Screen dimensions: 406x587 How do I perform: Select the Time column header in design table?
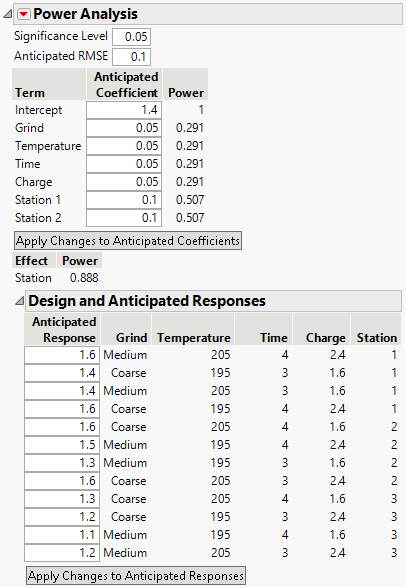coord(263,329)
